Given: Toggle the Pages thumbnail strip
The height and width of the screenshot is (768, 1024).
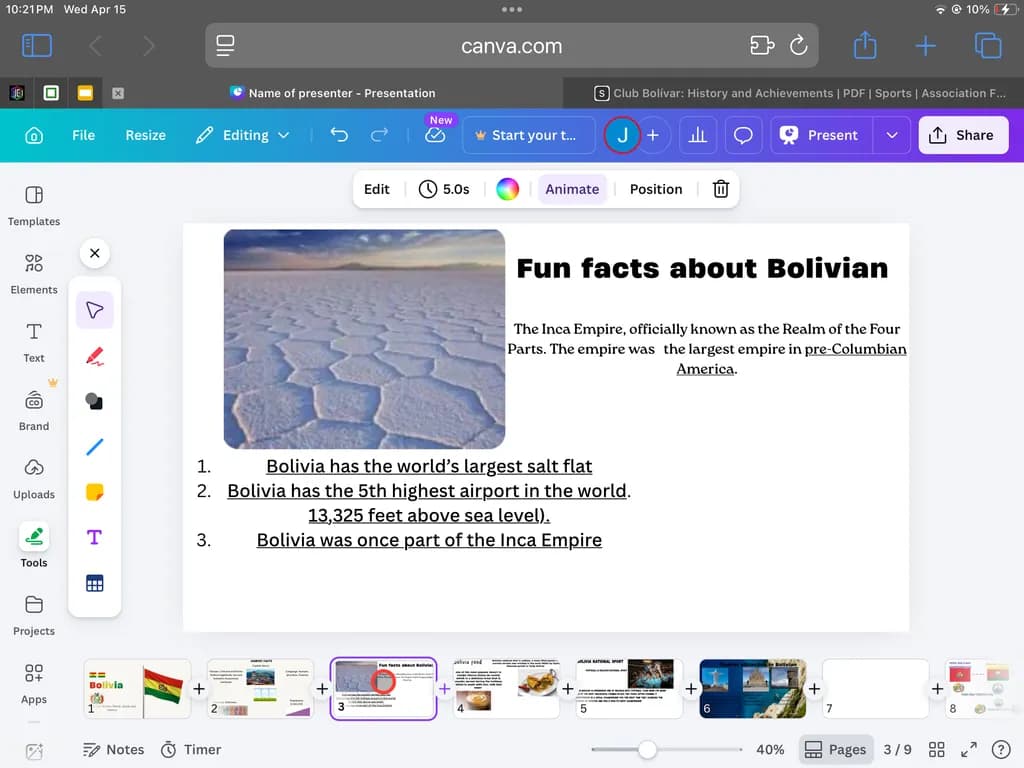Looking at the screenshot, I should (835, 749).
